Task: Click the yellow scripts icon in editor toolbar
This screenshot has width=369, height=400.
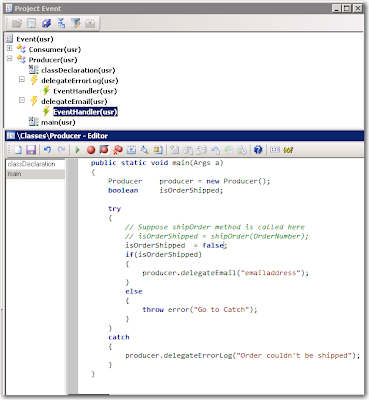Action: click(158, 150)
